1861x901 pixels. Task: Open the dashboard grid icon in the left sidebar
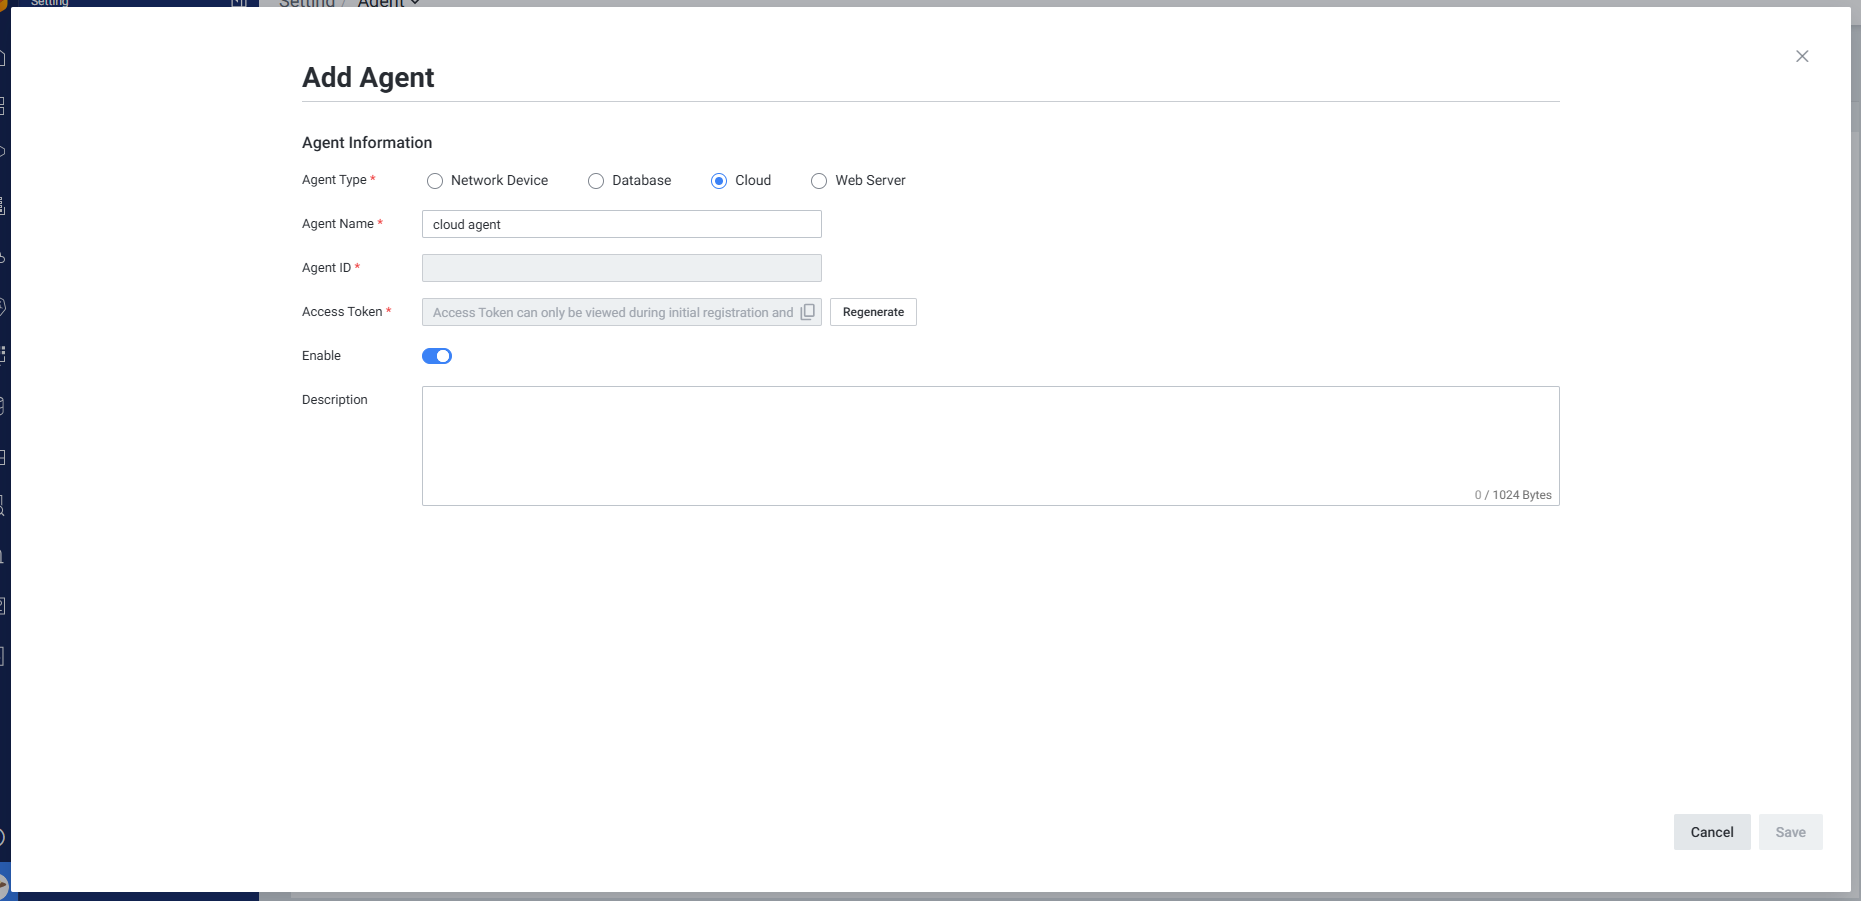3,105
